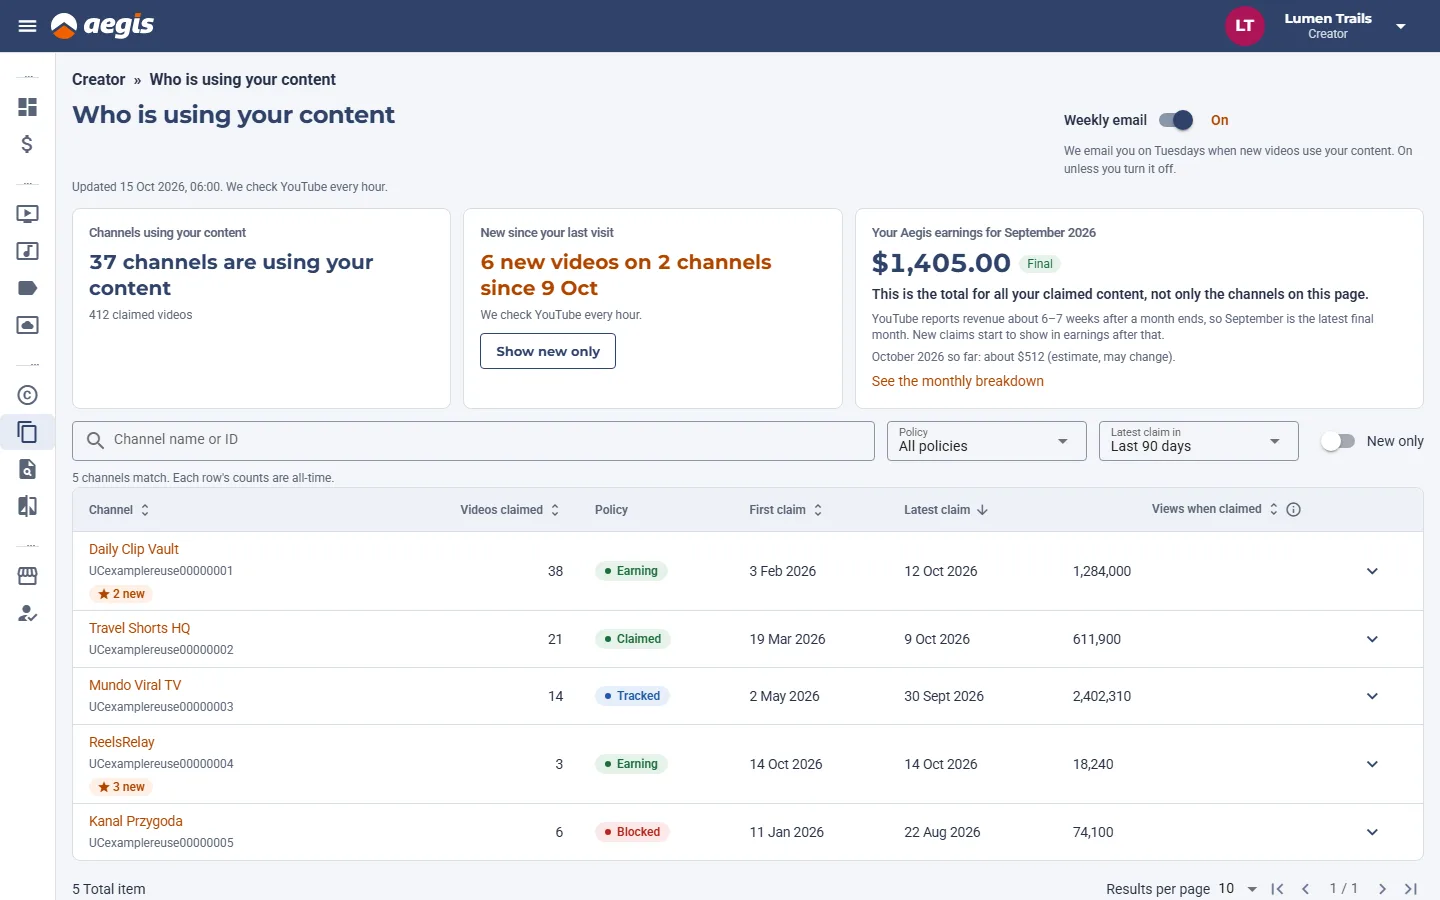Enable the New only switch
Viewport: 1440px width, 900px height.
(1337, 441)
